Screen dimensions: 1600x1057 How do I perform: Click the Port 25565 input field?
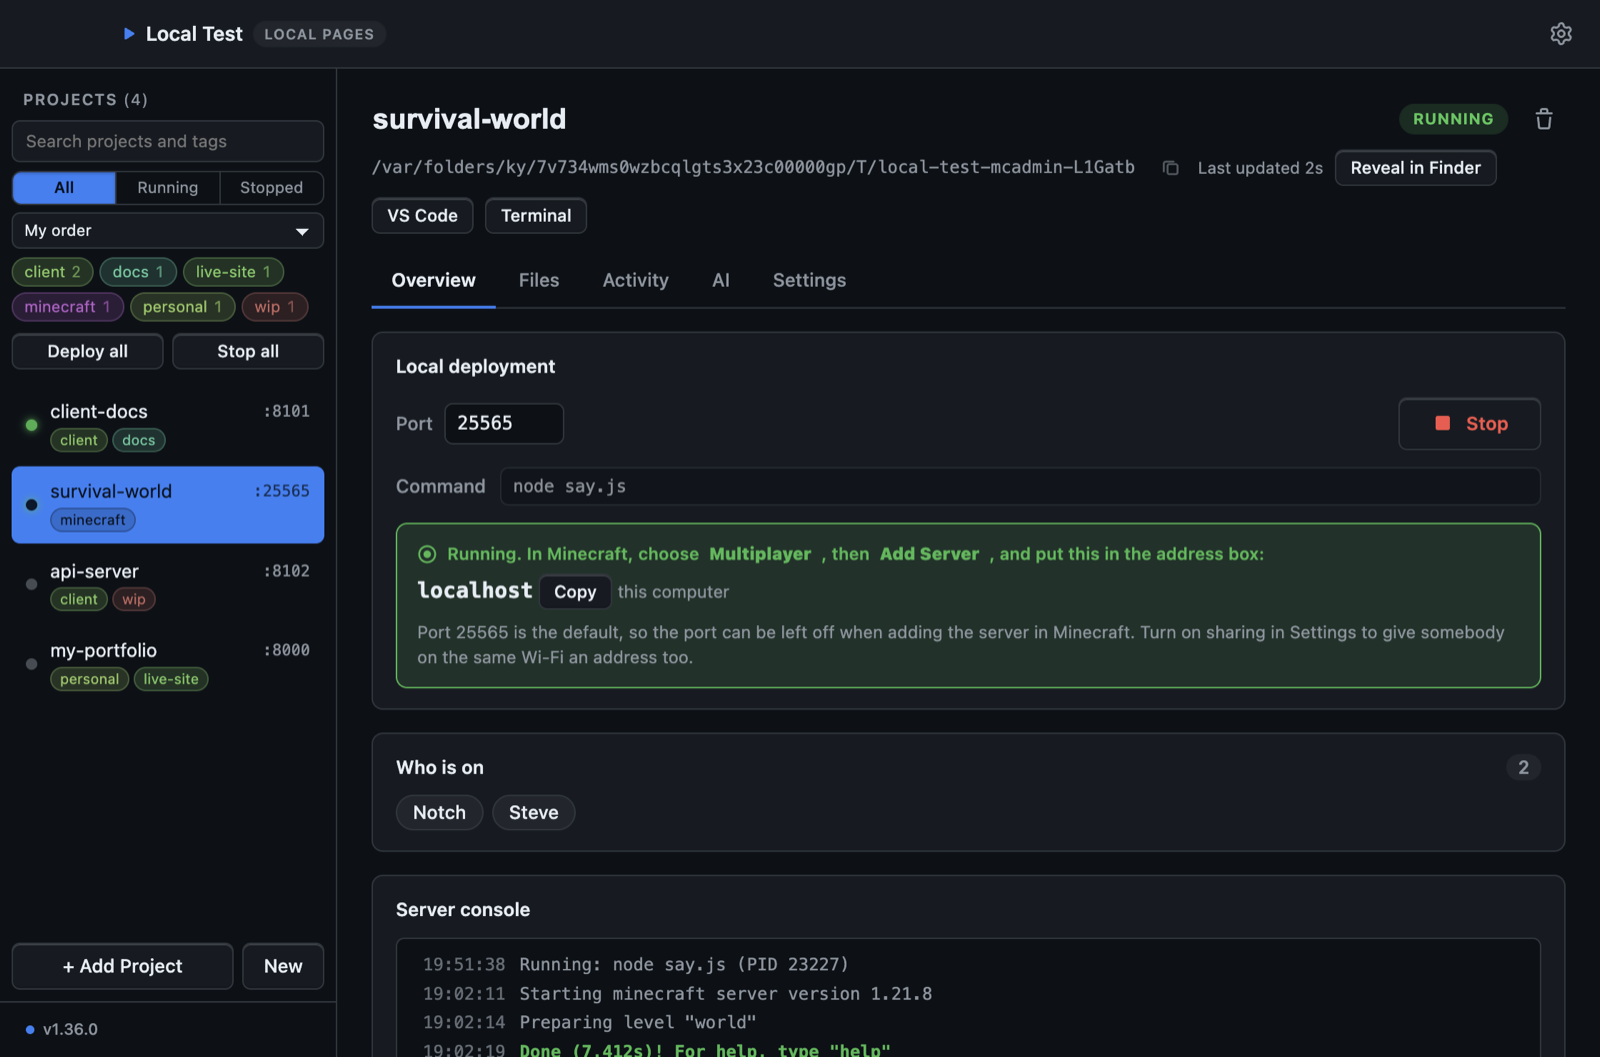[x=504, y=424]
